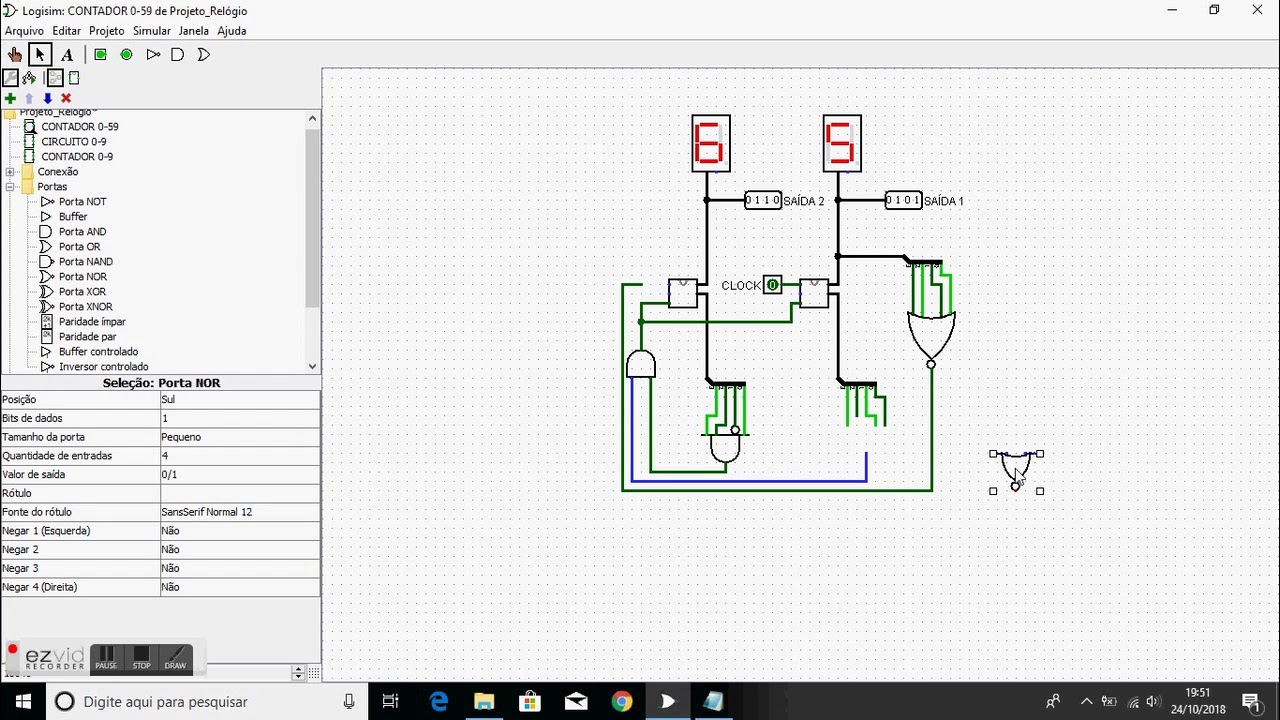Screen dimensions: 1280x720
Task: Change Posição value Sul
Action: 240,400
